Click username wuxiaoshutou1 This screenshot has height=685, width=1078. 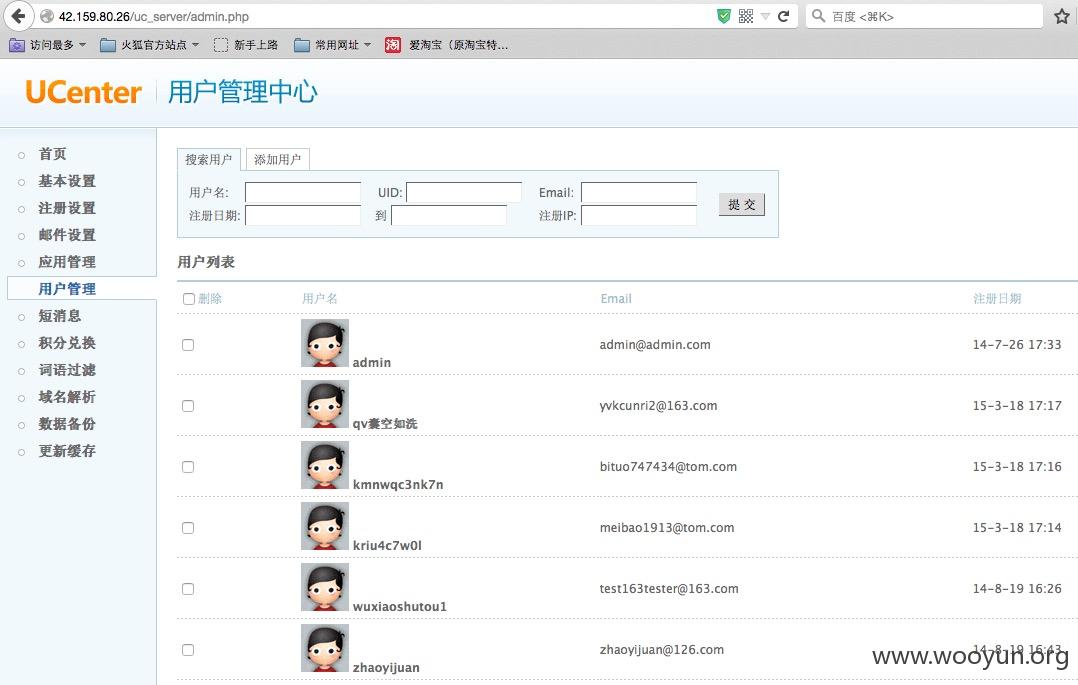(399, 607)
